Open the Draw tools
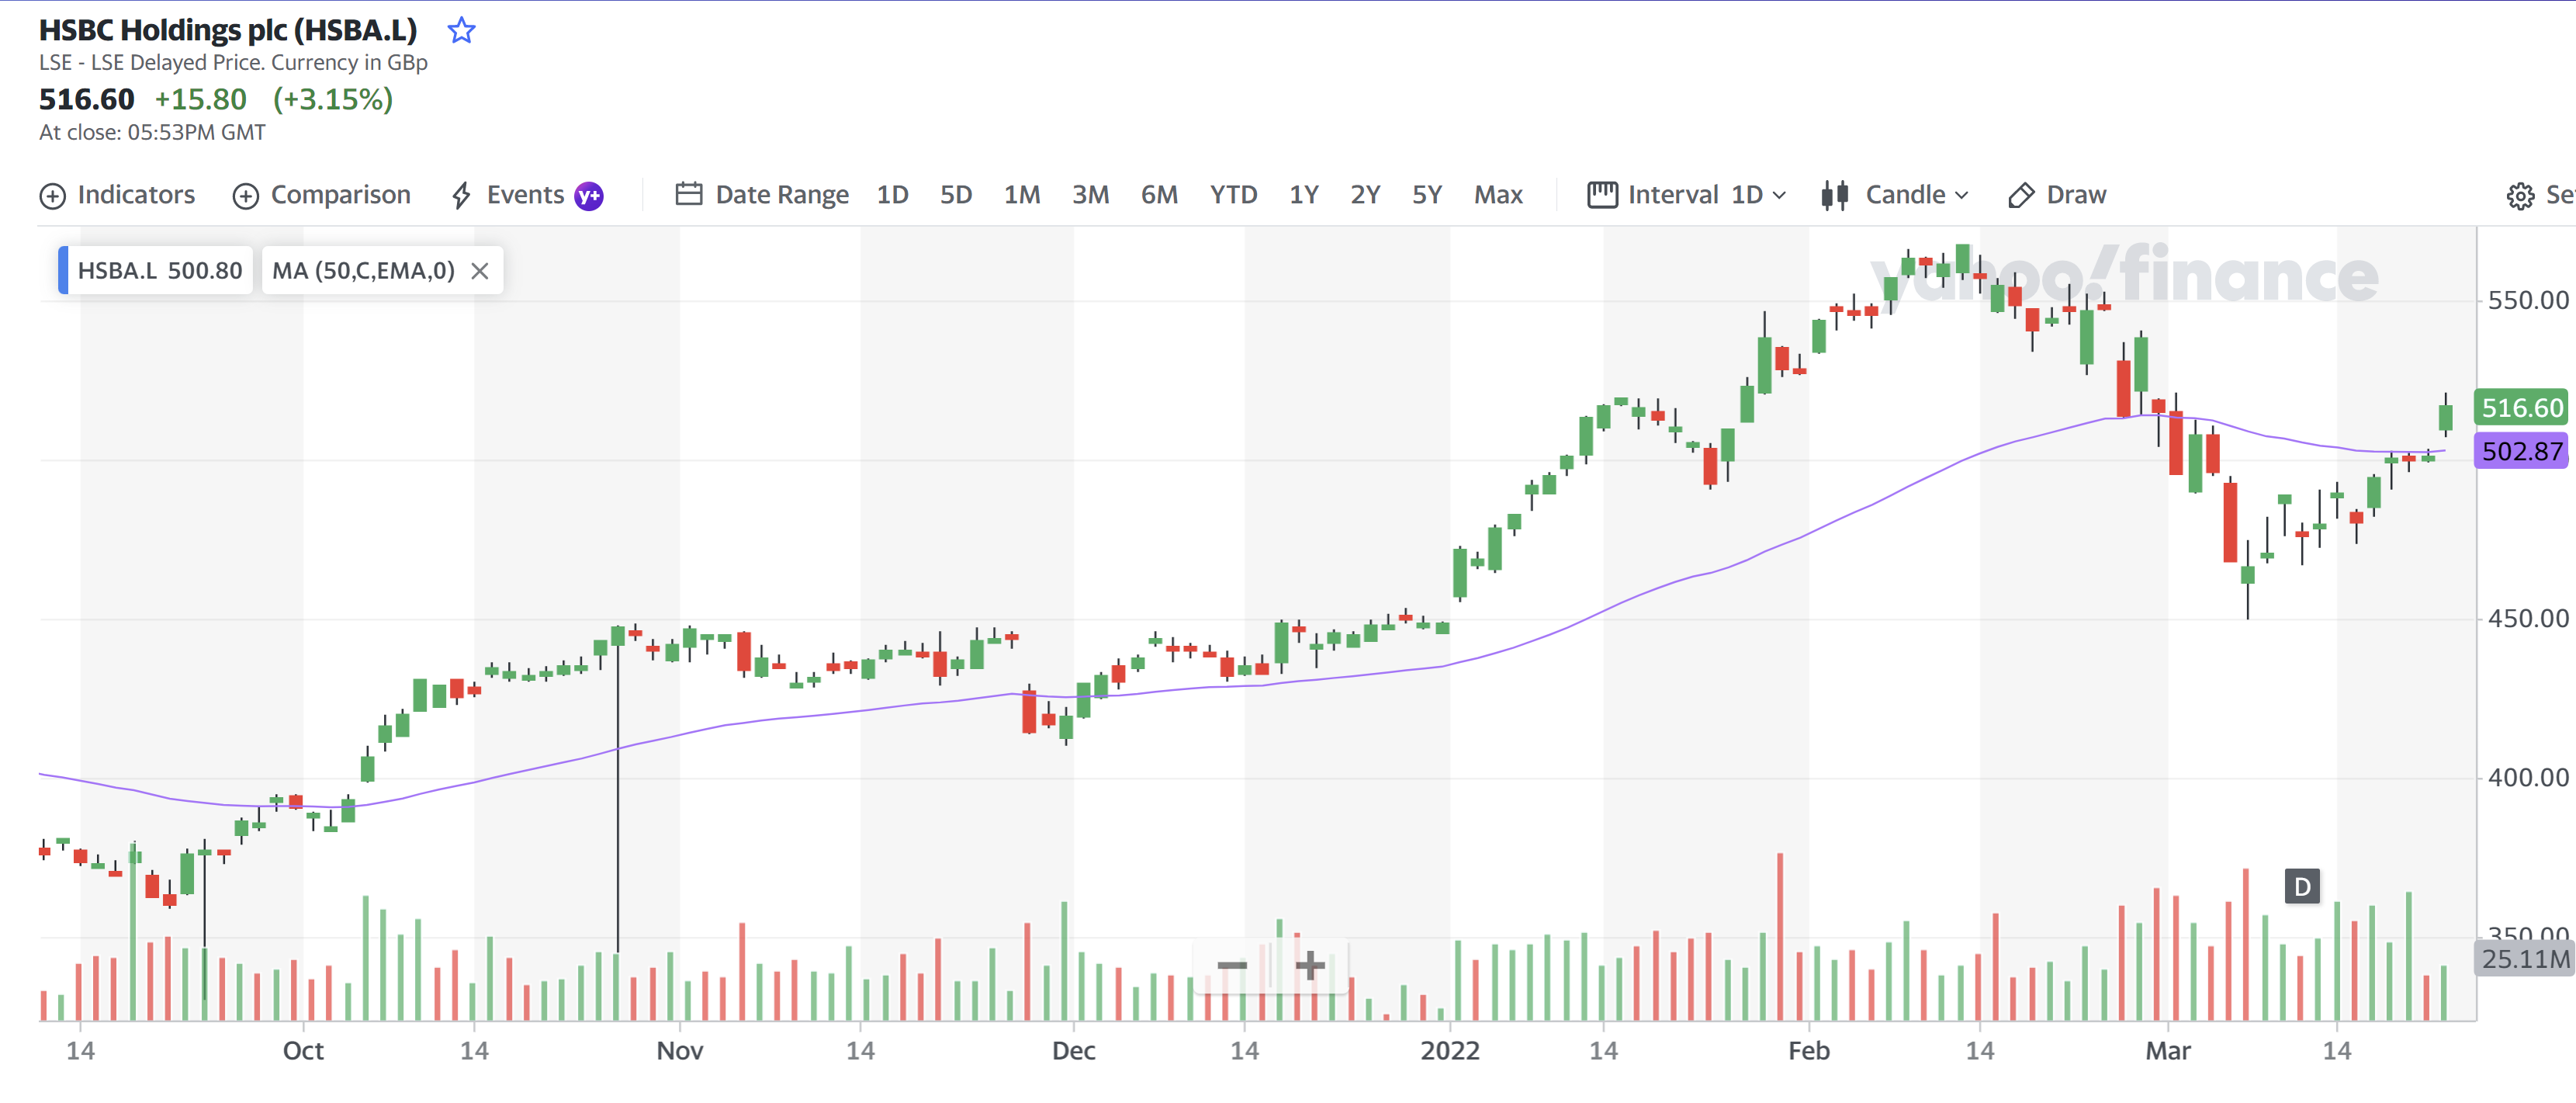Image resolution: width=2576 pixels, height=1103 pixels. [x=2056, y=195]
